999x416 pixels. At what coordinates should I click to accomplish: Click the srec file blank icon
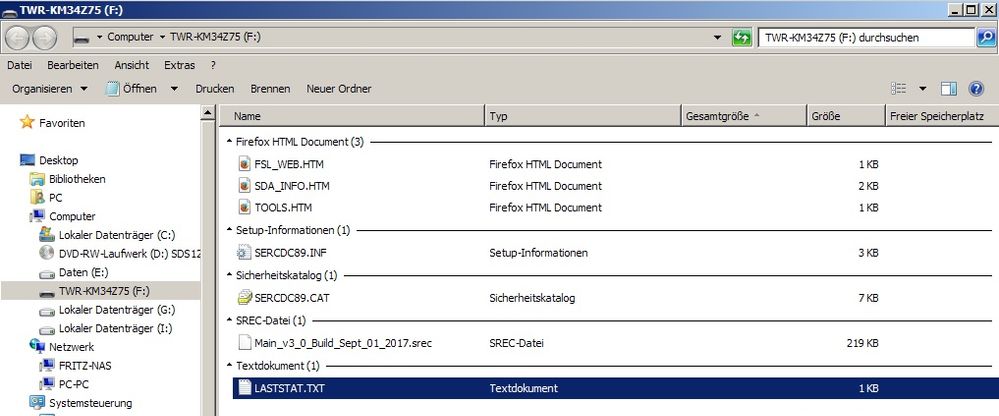245,343
